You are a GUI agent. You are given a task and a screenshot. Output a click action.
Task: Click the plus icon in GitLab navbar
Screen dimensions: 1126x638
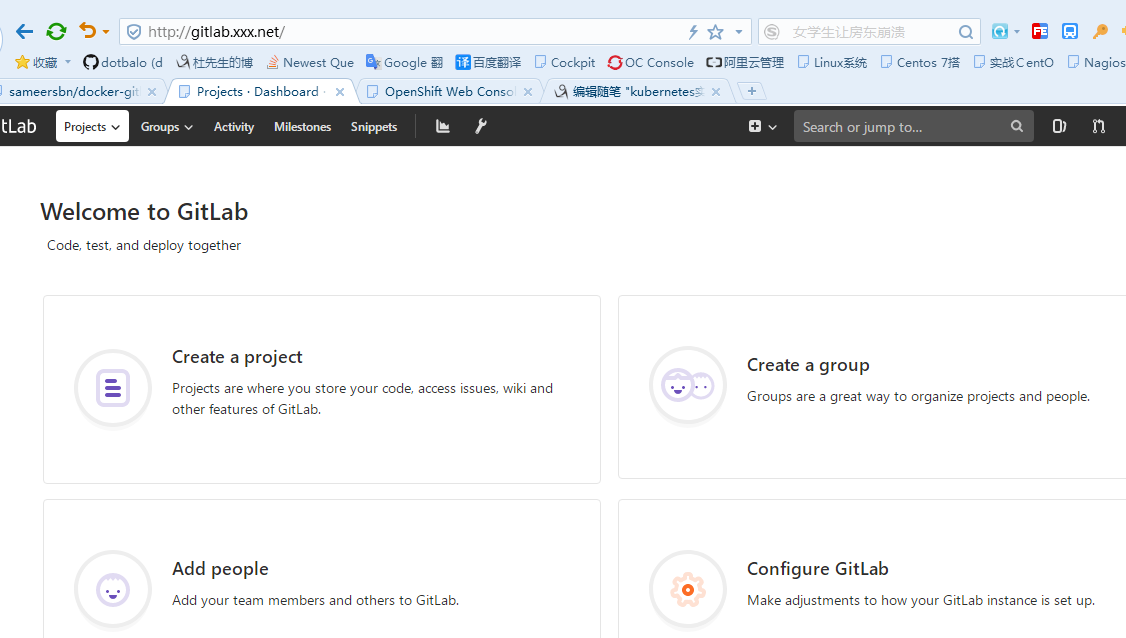pyautogui.click(x=762, y=126)
